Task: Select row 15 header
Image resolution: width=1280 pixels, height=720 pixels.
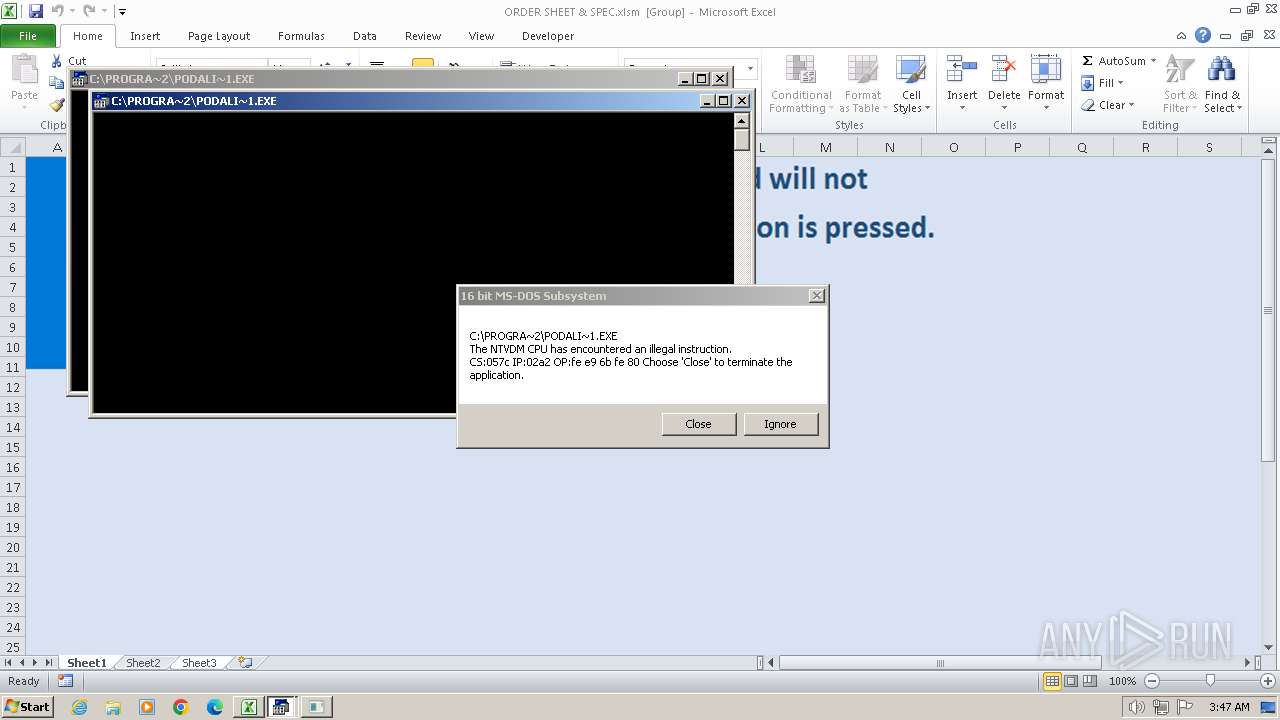Action: tap(13, 447)
